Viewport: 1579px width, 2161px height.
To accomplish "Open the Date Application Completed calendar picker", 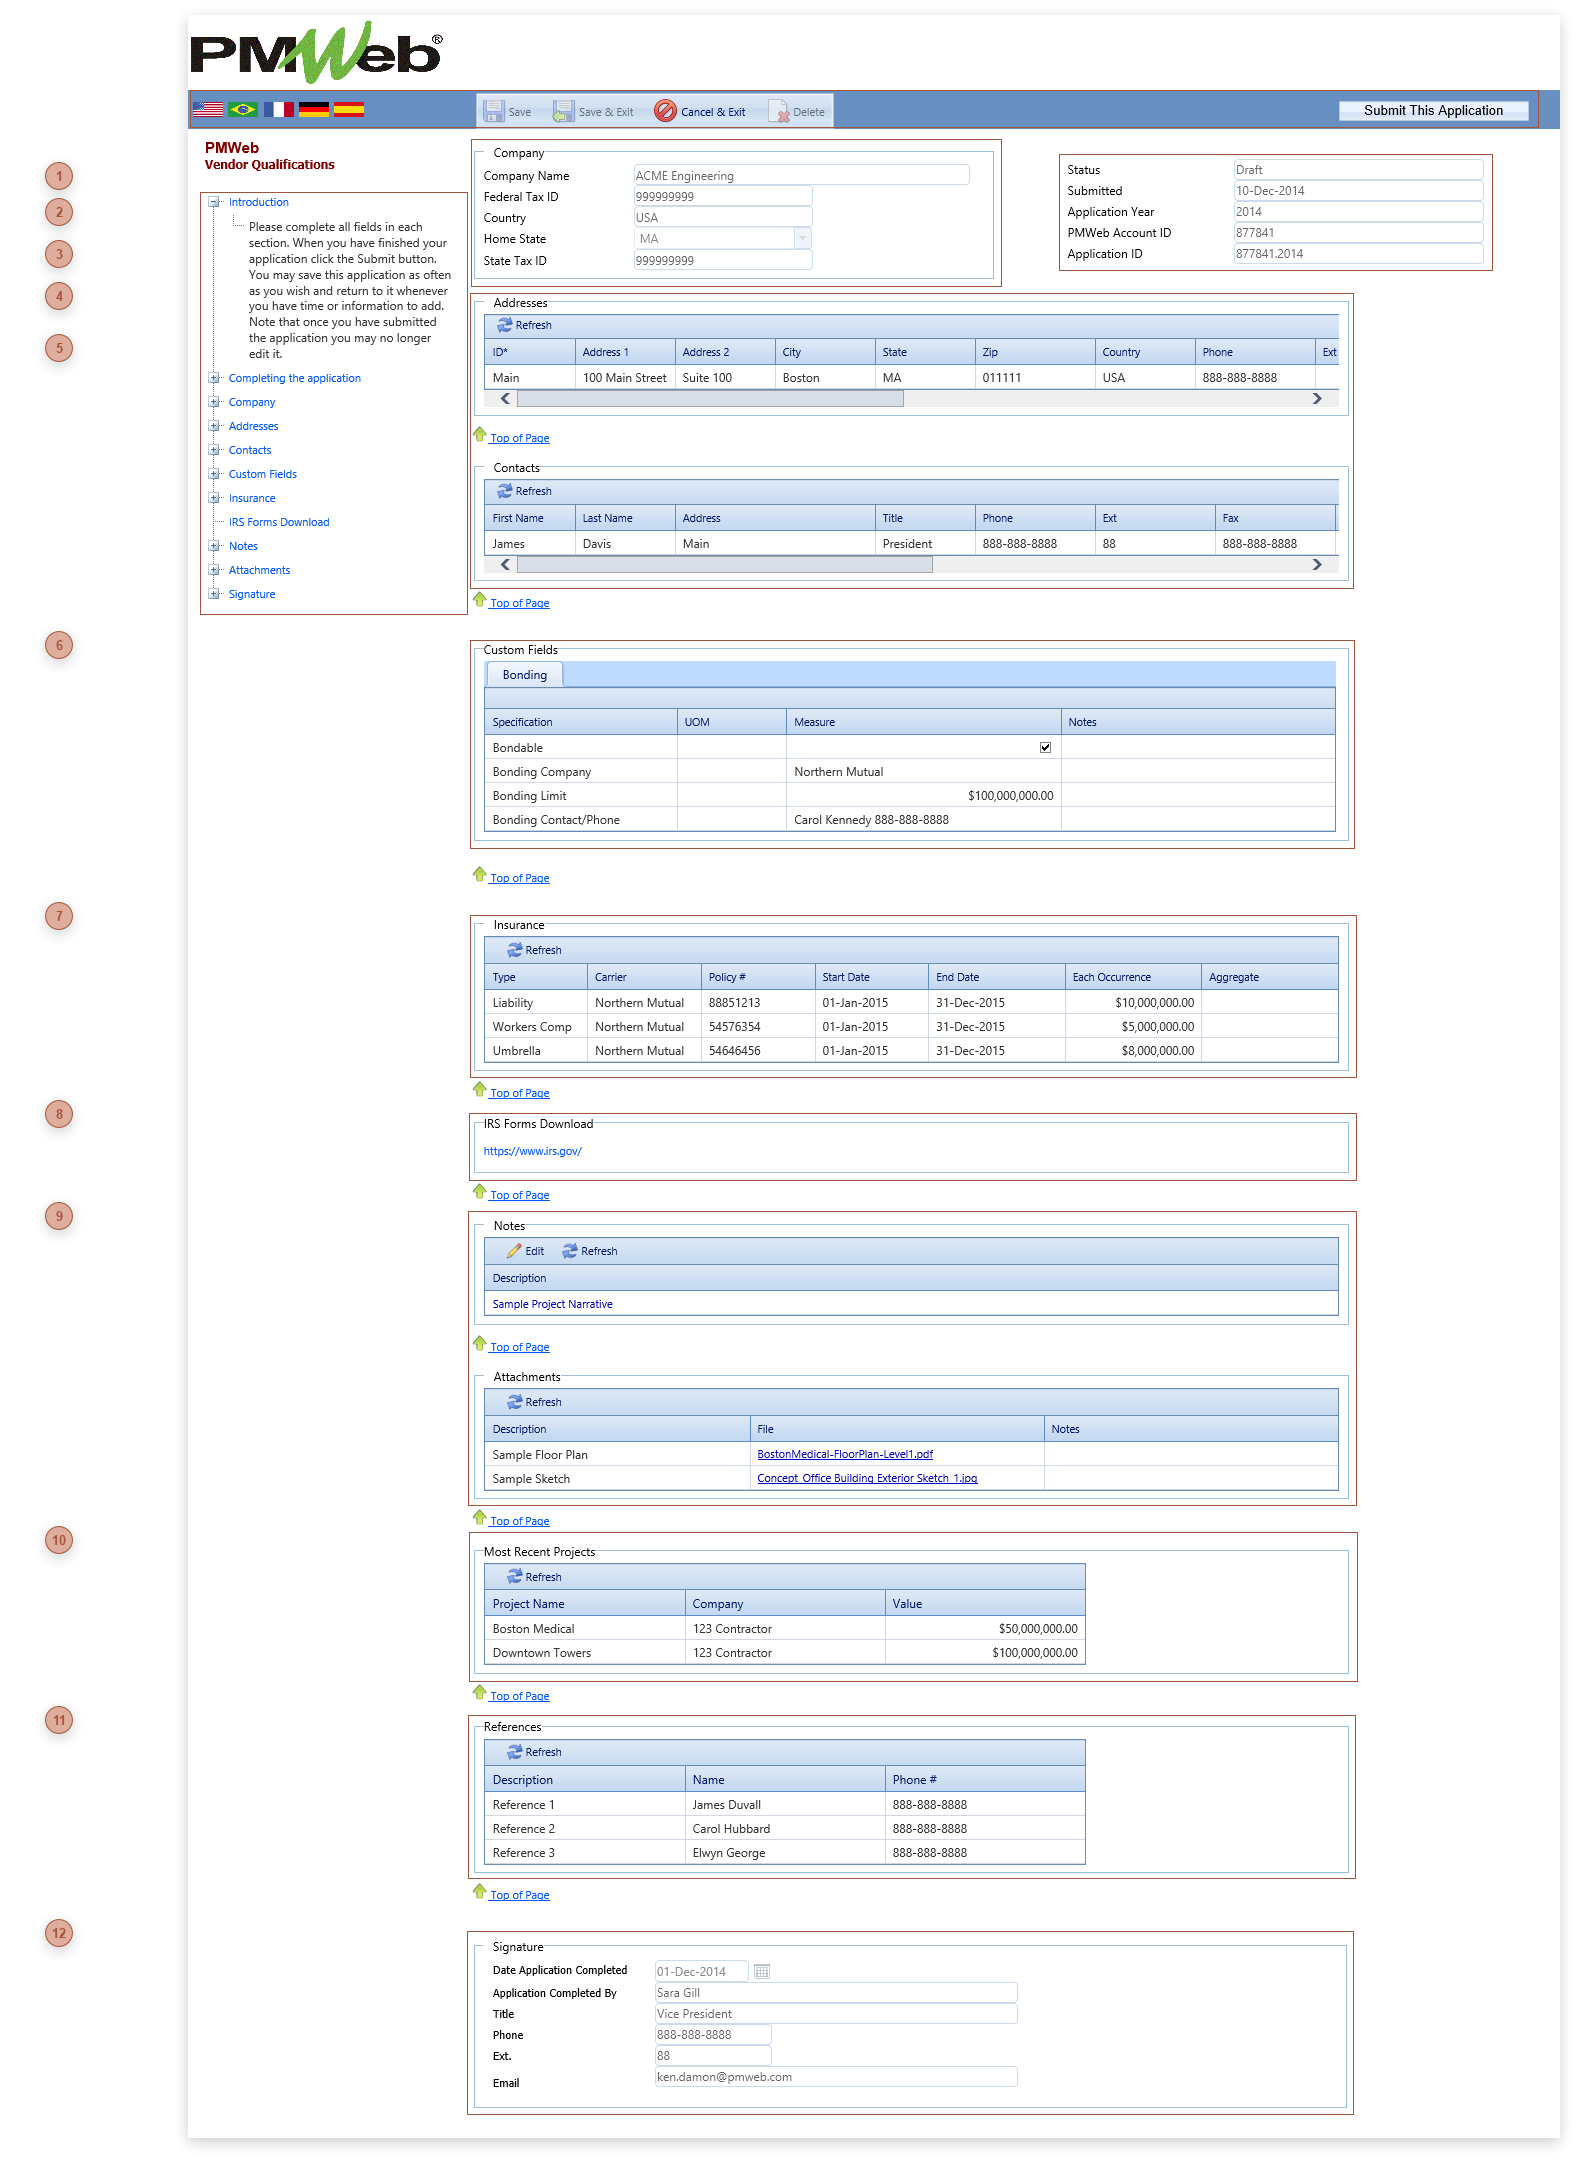I will [x=762, y=1971].
